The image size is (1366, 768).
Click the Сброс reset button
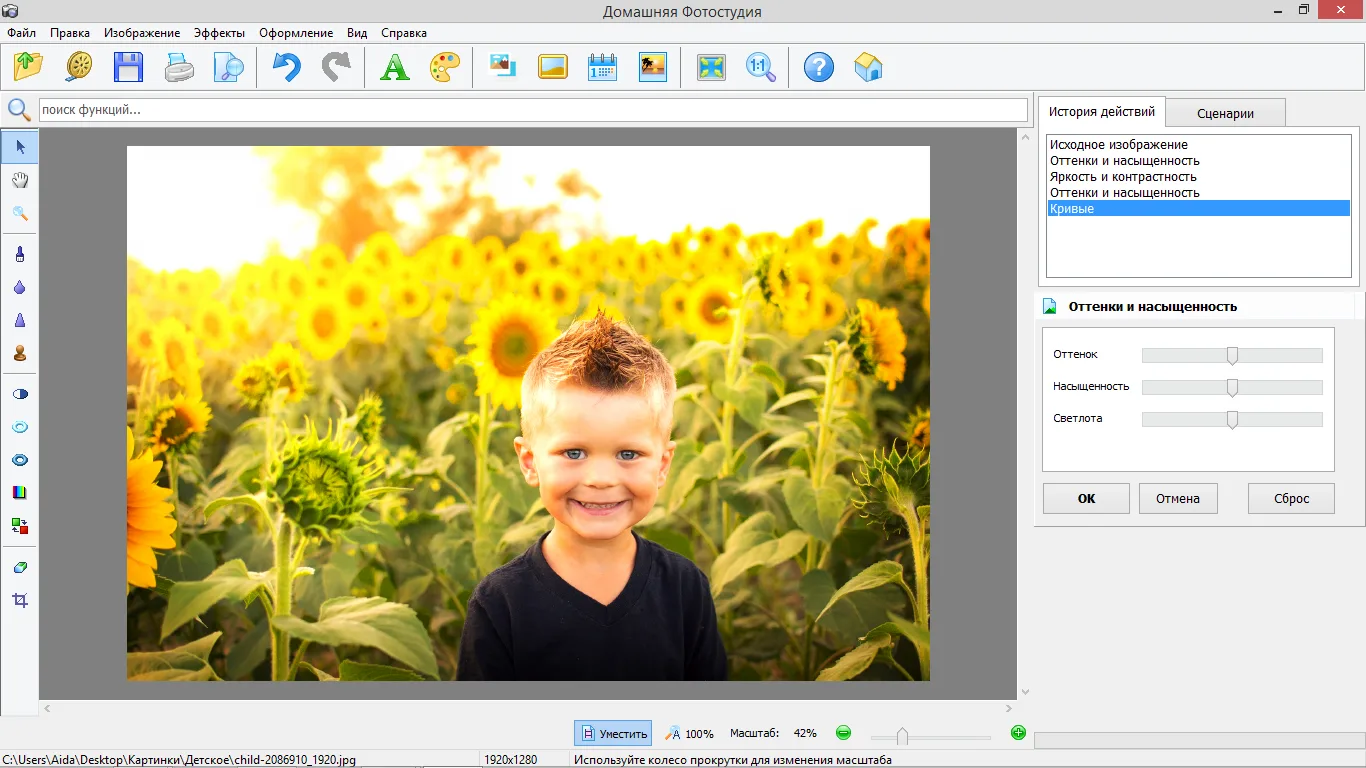(1291, 498)
